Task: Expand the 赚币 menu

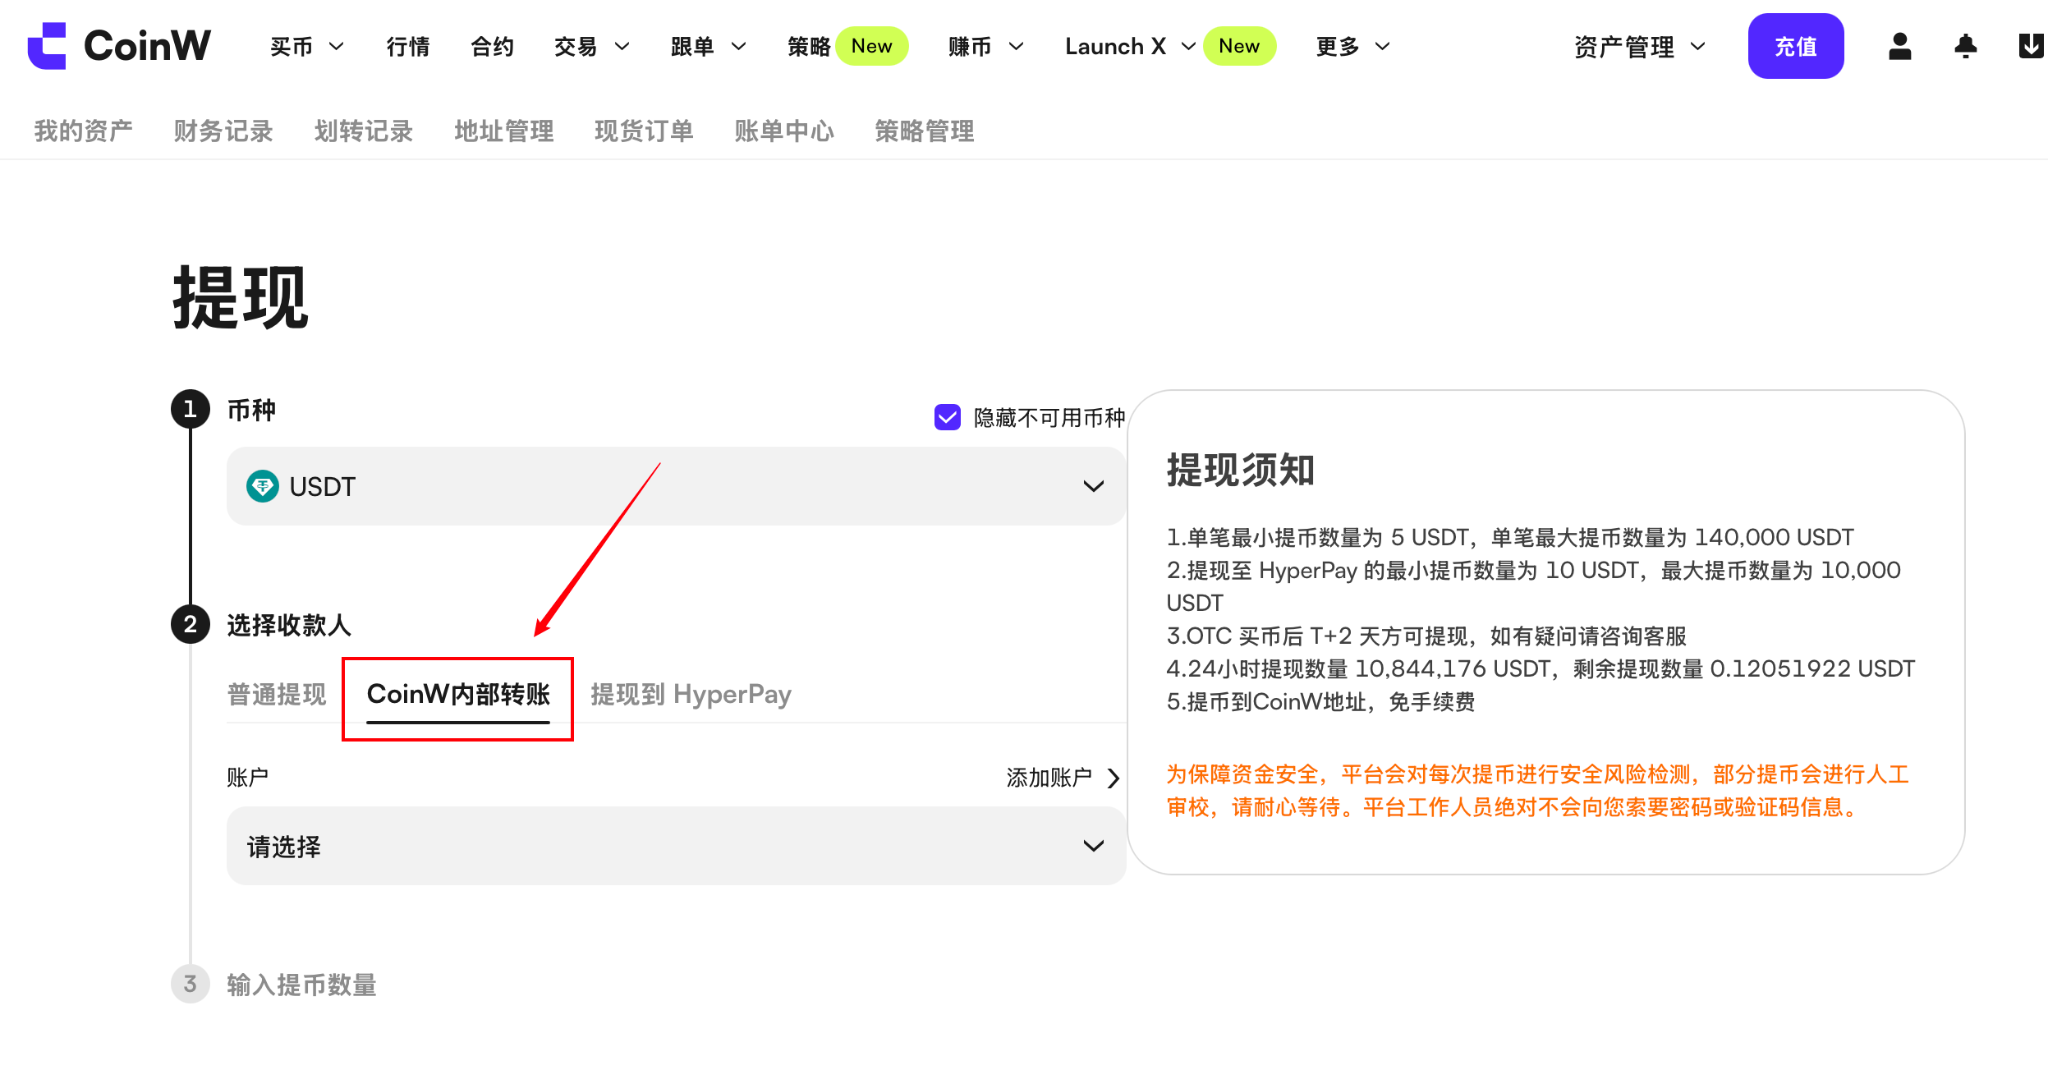Action: coord(986,46)
